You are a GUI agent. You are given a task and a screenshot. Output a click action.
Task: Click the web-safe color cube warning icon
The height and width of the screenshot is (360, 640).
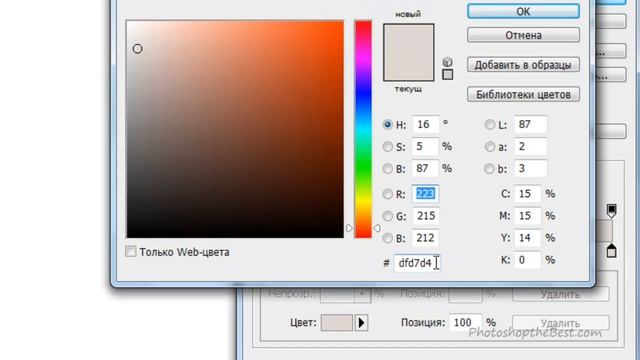[447, 62]
